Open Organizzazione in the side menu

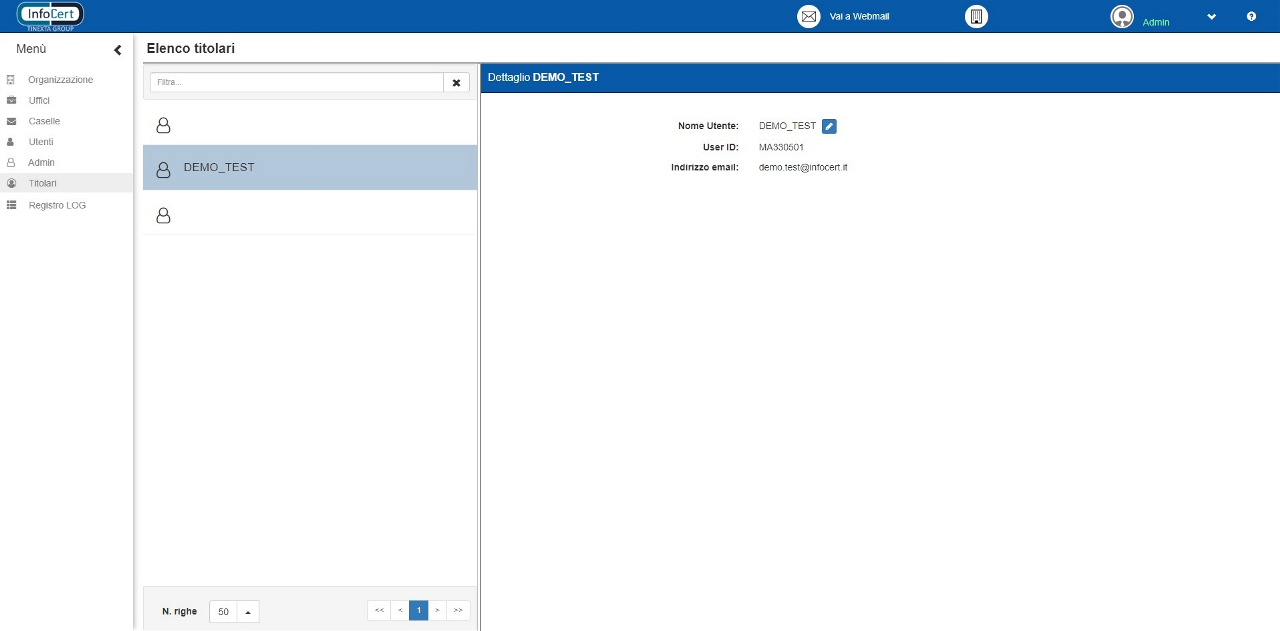(60, 80)
